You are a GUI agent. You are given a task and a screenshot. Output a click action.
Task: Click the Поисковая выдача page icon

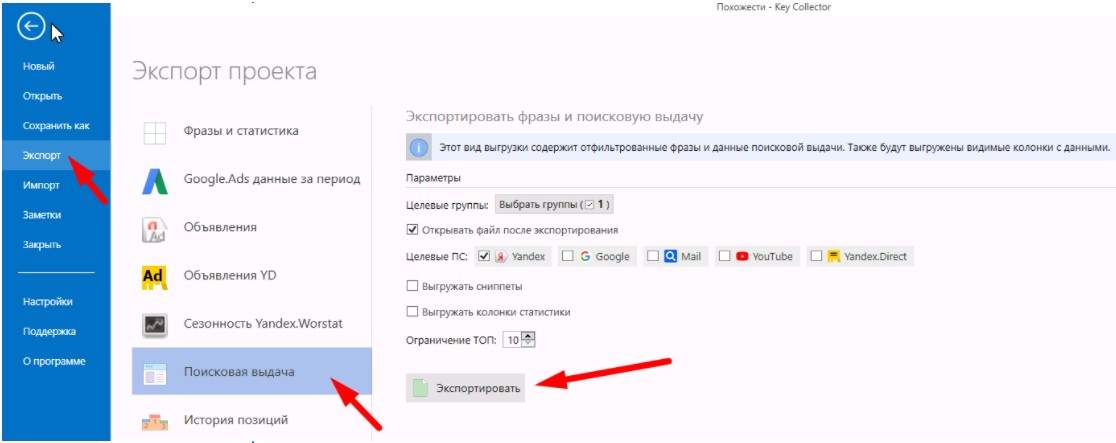[154, 374]
